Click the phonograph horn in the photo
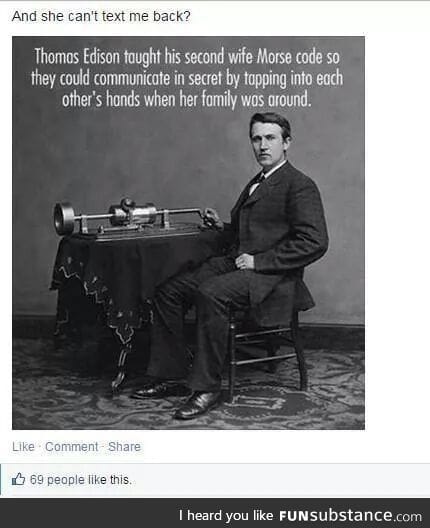The width and height of the screenshot is (430, 528). click(x=64, y=218)
